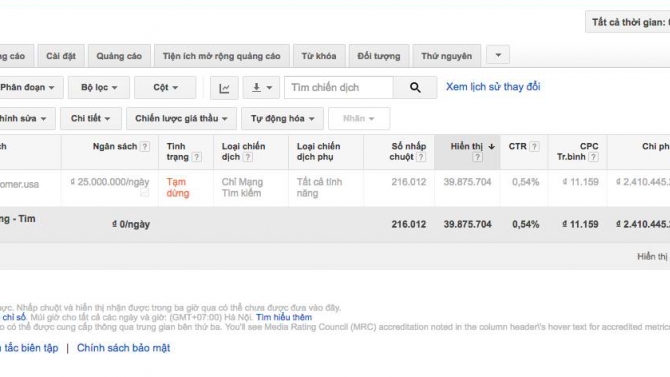The image size is (670, 377).
Task: Open the Tất cả thời gian date range
Action: (628, 22)
